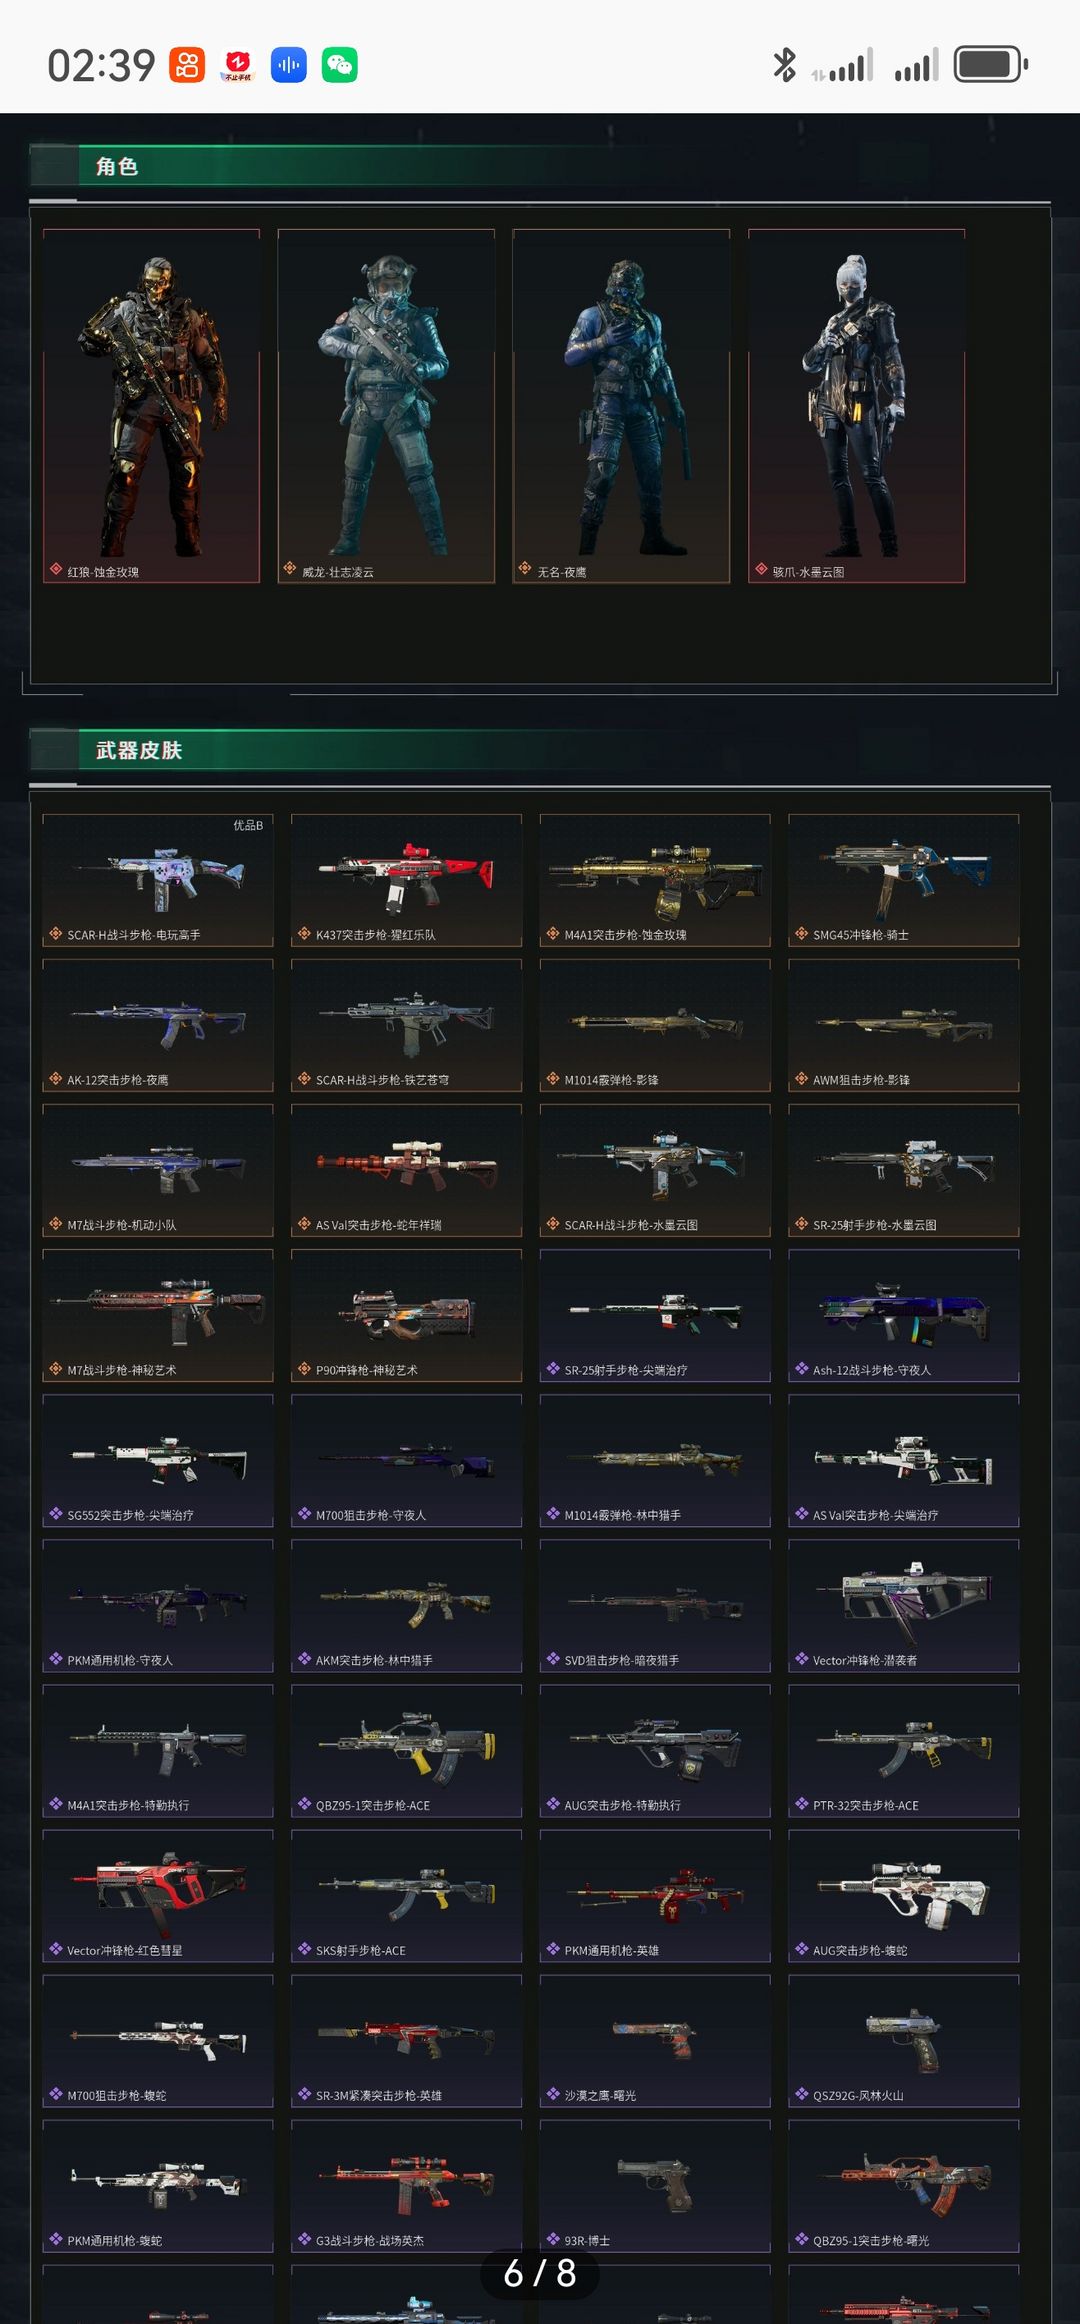Image resolution: width=1080 pixels, height=2324 pixels.
Task: Open the 无名-夜鹰 character skin
Action: click(621, 406)
